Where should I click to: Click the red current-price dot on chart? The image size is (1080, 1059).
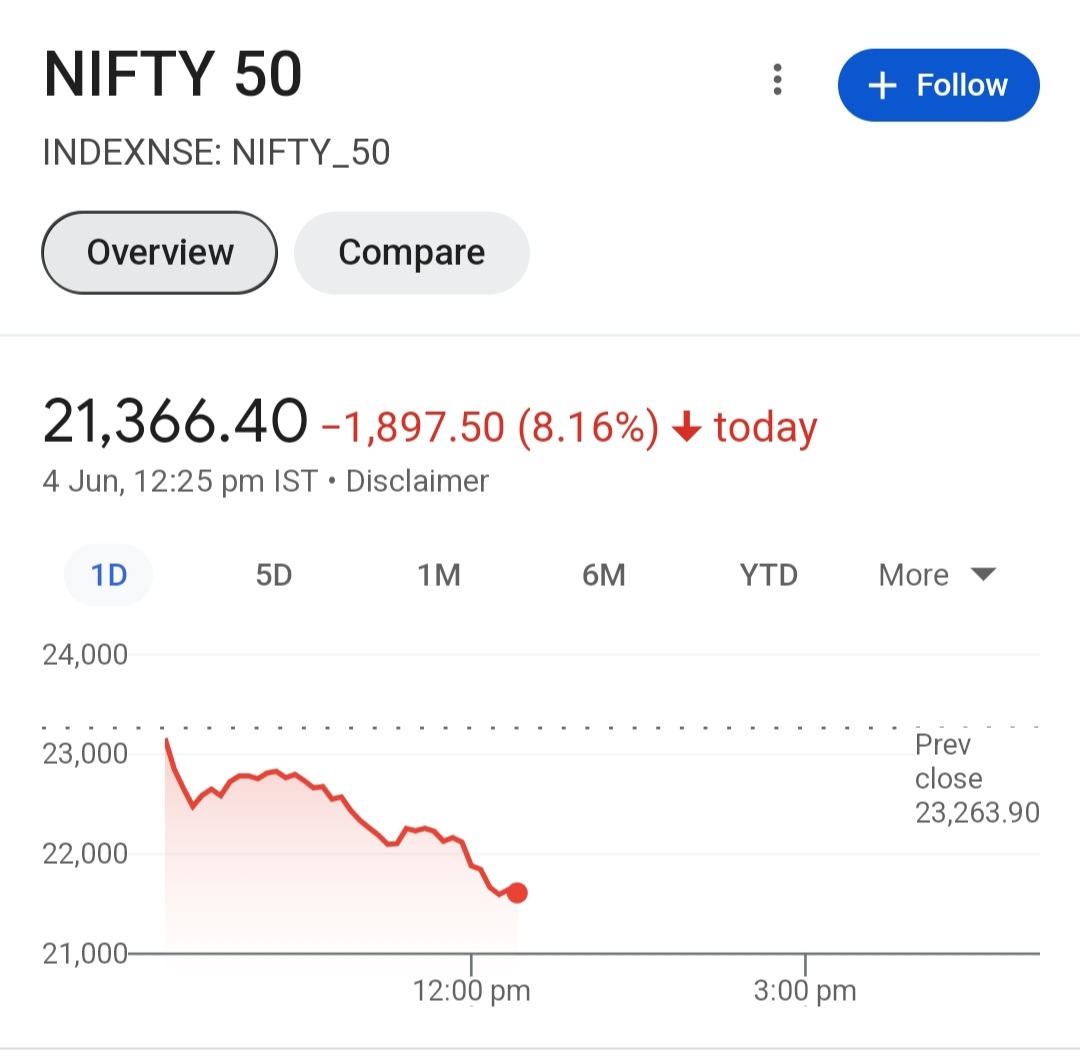coord(517,893)
